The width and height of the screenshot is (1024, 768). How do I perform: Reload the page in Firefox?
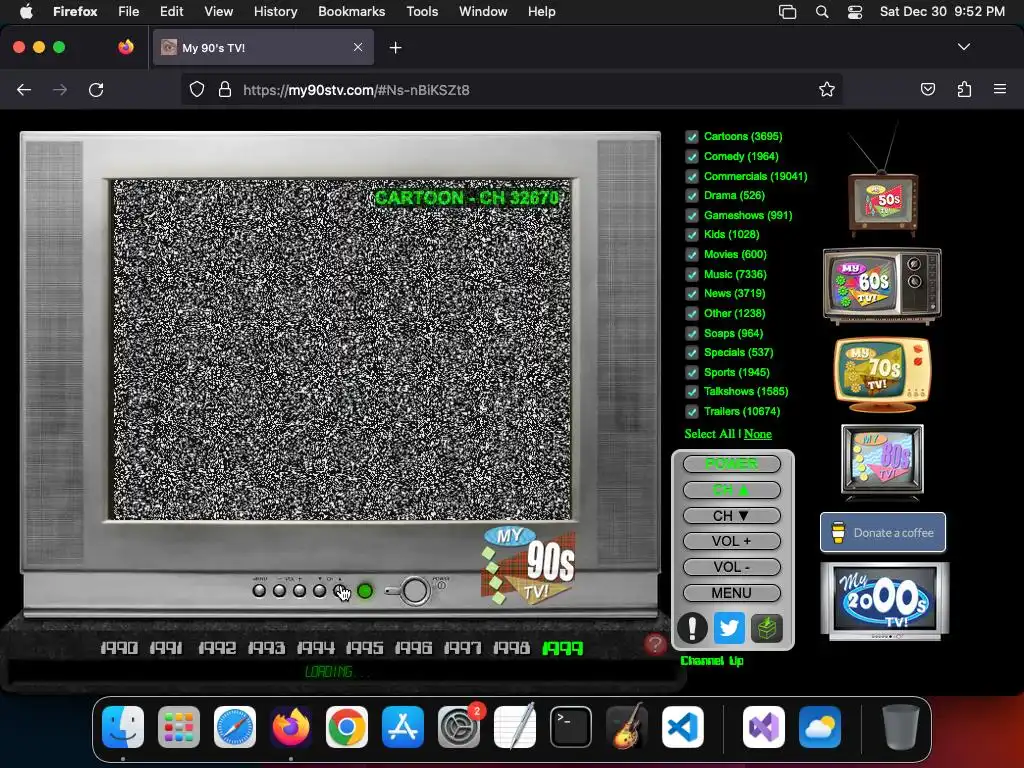pyautogui.click(x=96, y=89)
